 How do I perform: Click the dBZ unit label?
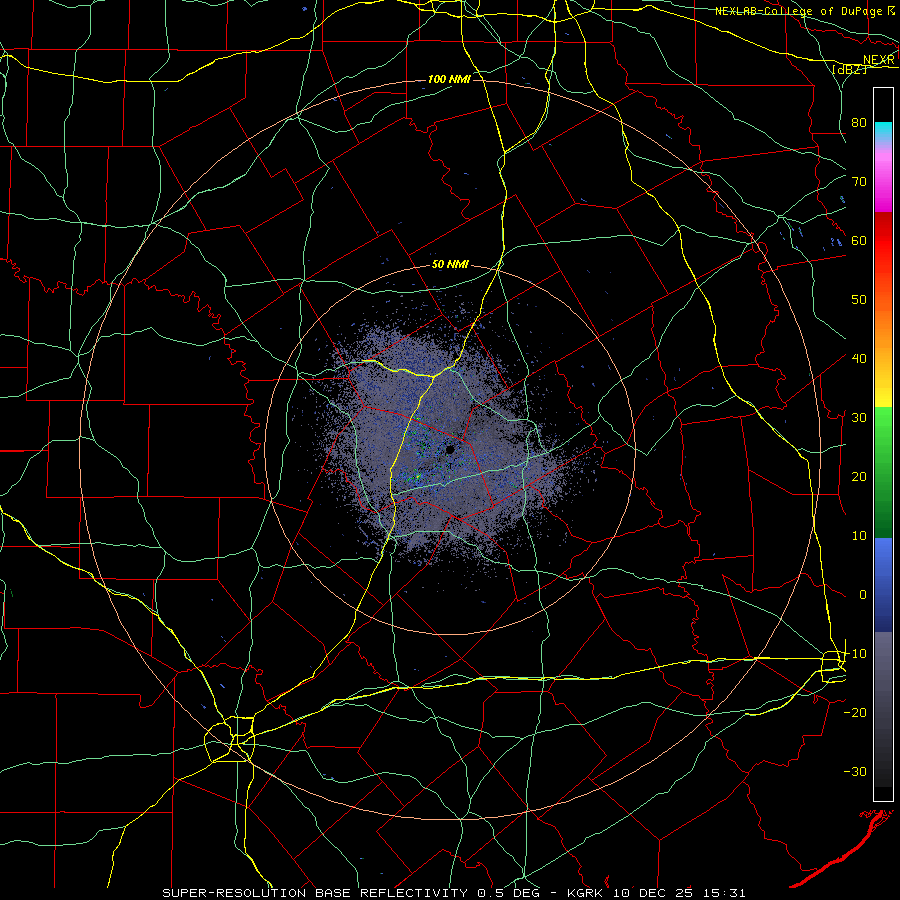[849, 69]
